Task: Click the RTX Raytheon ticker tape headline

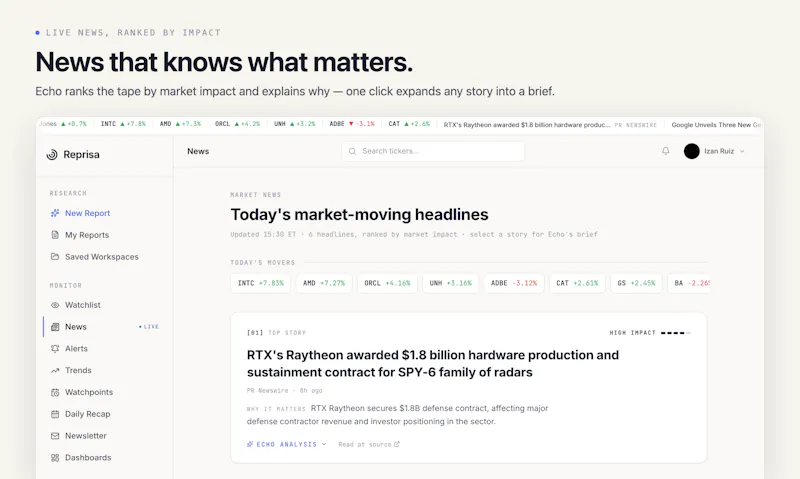Action: pos(527,124)
